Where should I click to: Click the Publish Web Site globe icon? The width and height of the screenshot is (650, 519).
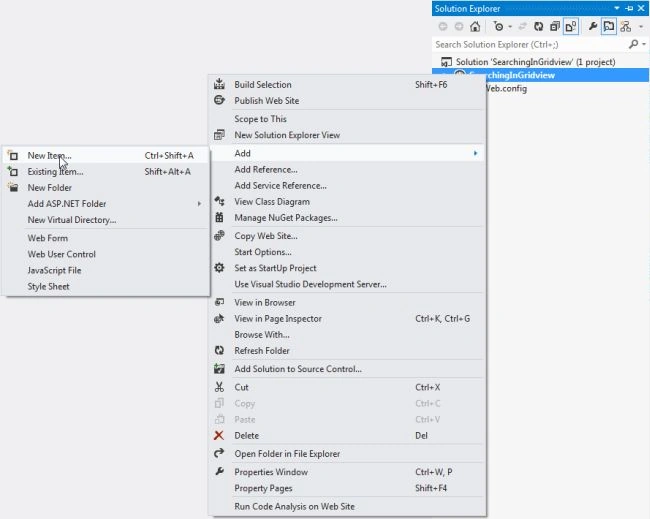(219, 100)
